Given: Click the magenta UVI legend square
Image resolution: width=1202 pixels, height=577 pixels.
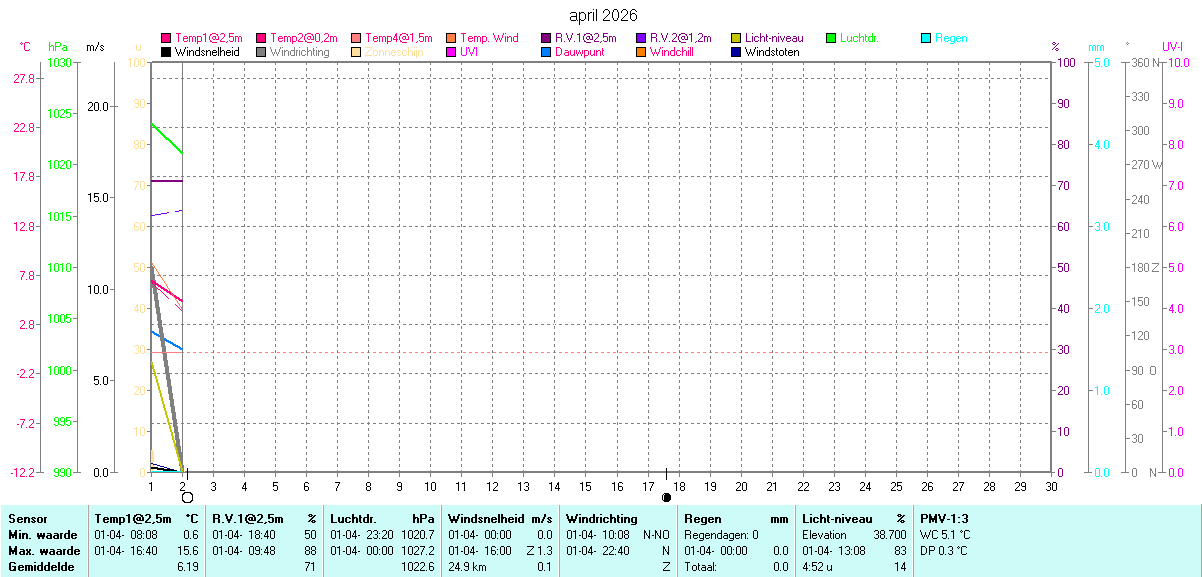Looking at the screenshot, I should (451, 52).
